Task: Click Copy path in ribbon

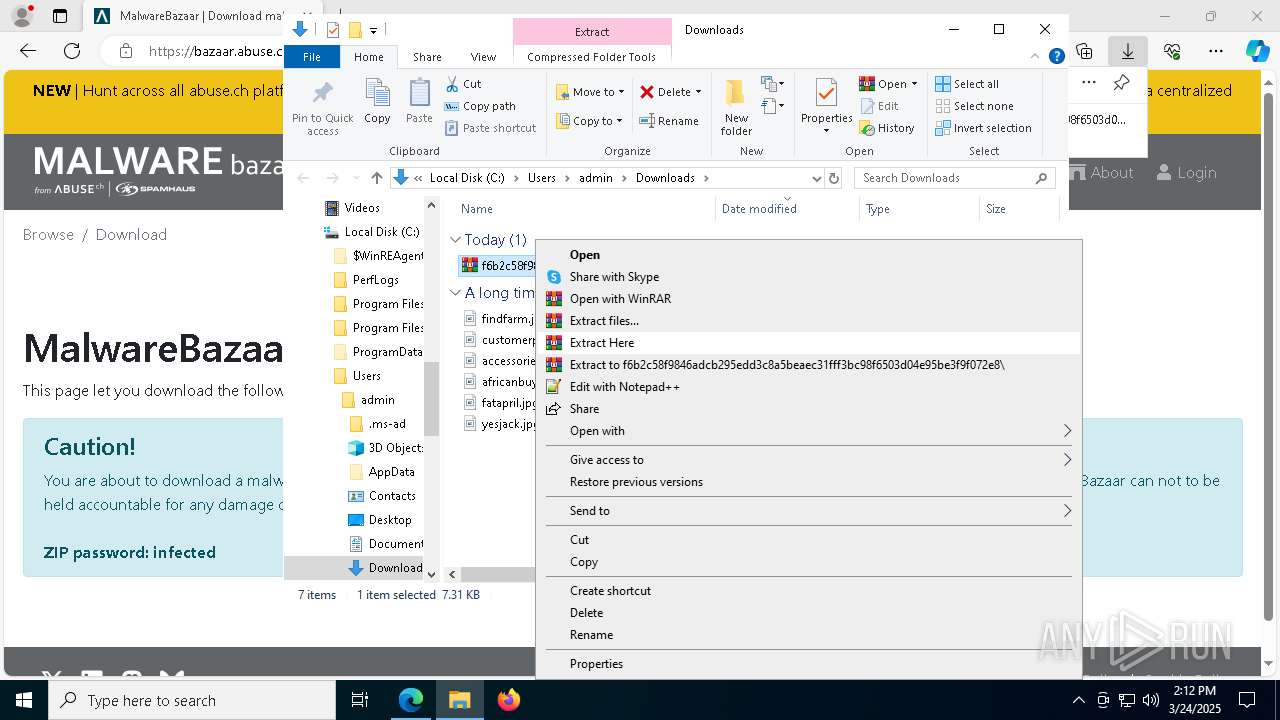Action: tap(480, 106)
